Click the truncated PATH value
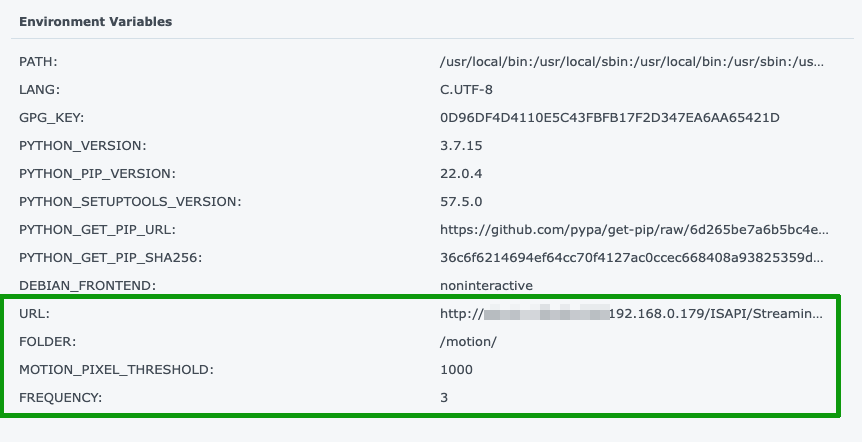The height and width of the screenshot is (442, 862). [x=632, y=62]
